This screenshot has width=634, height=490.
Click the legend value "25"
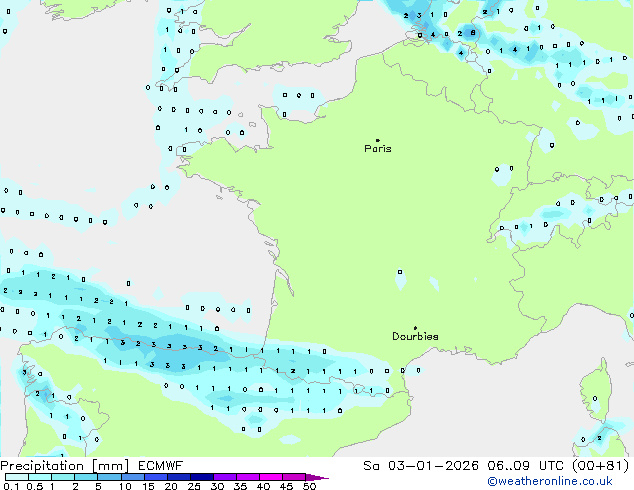194,486
